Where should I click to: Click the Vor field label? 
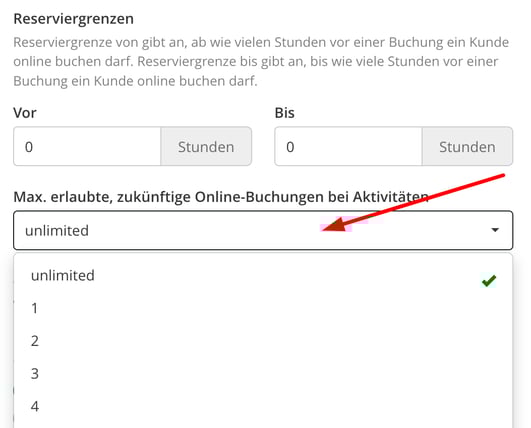pyautogui.click(x=25, y=113)
